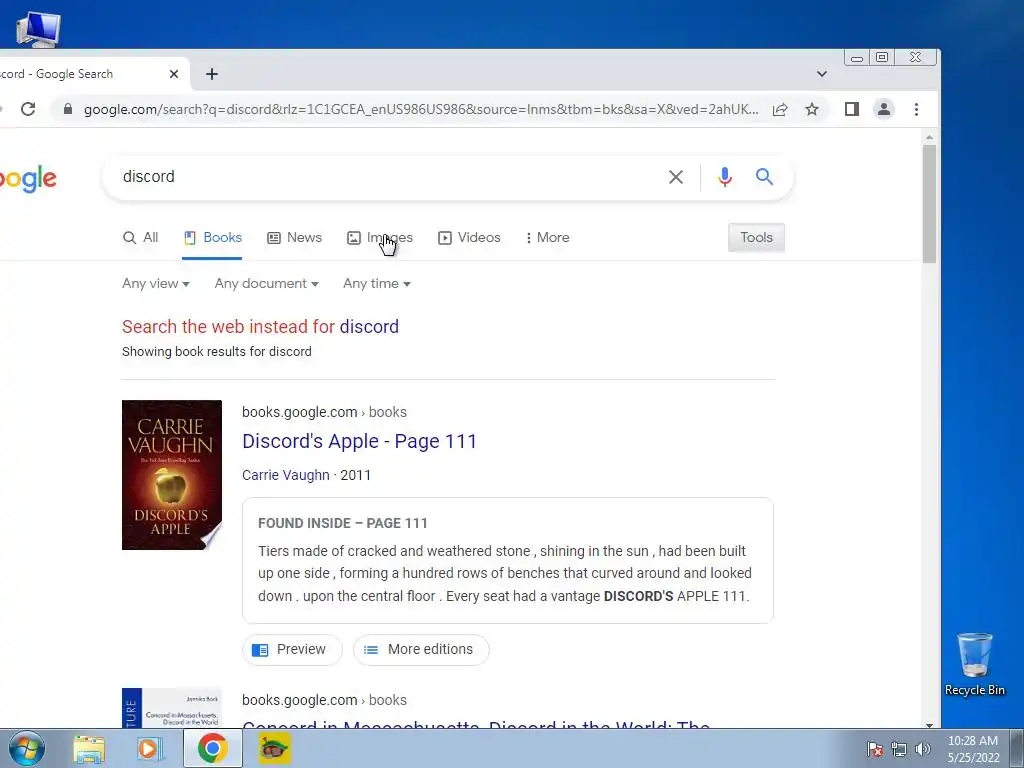Switch to the News tab
This screenshot has height=768, width=1024.
click(x=295, y=238)
